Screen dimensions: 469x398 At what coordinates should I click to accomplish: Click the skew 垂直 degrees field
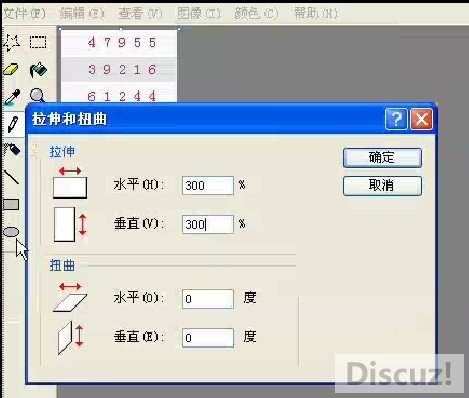208,338
